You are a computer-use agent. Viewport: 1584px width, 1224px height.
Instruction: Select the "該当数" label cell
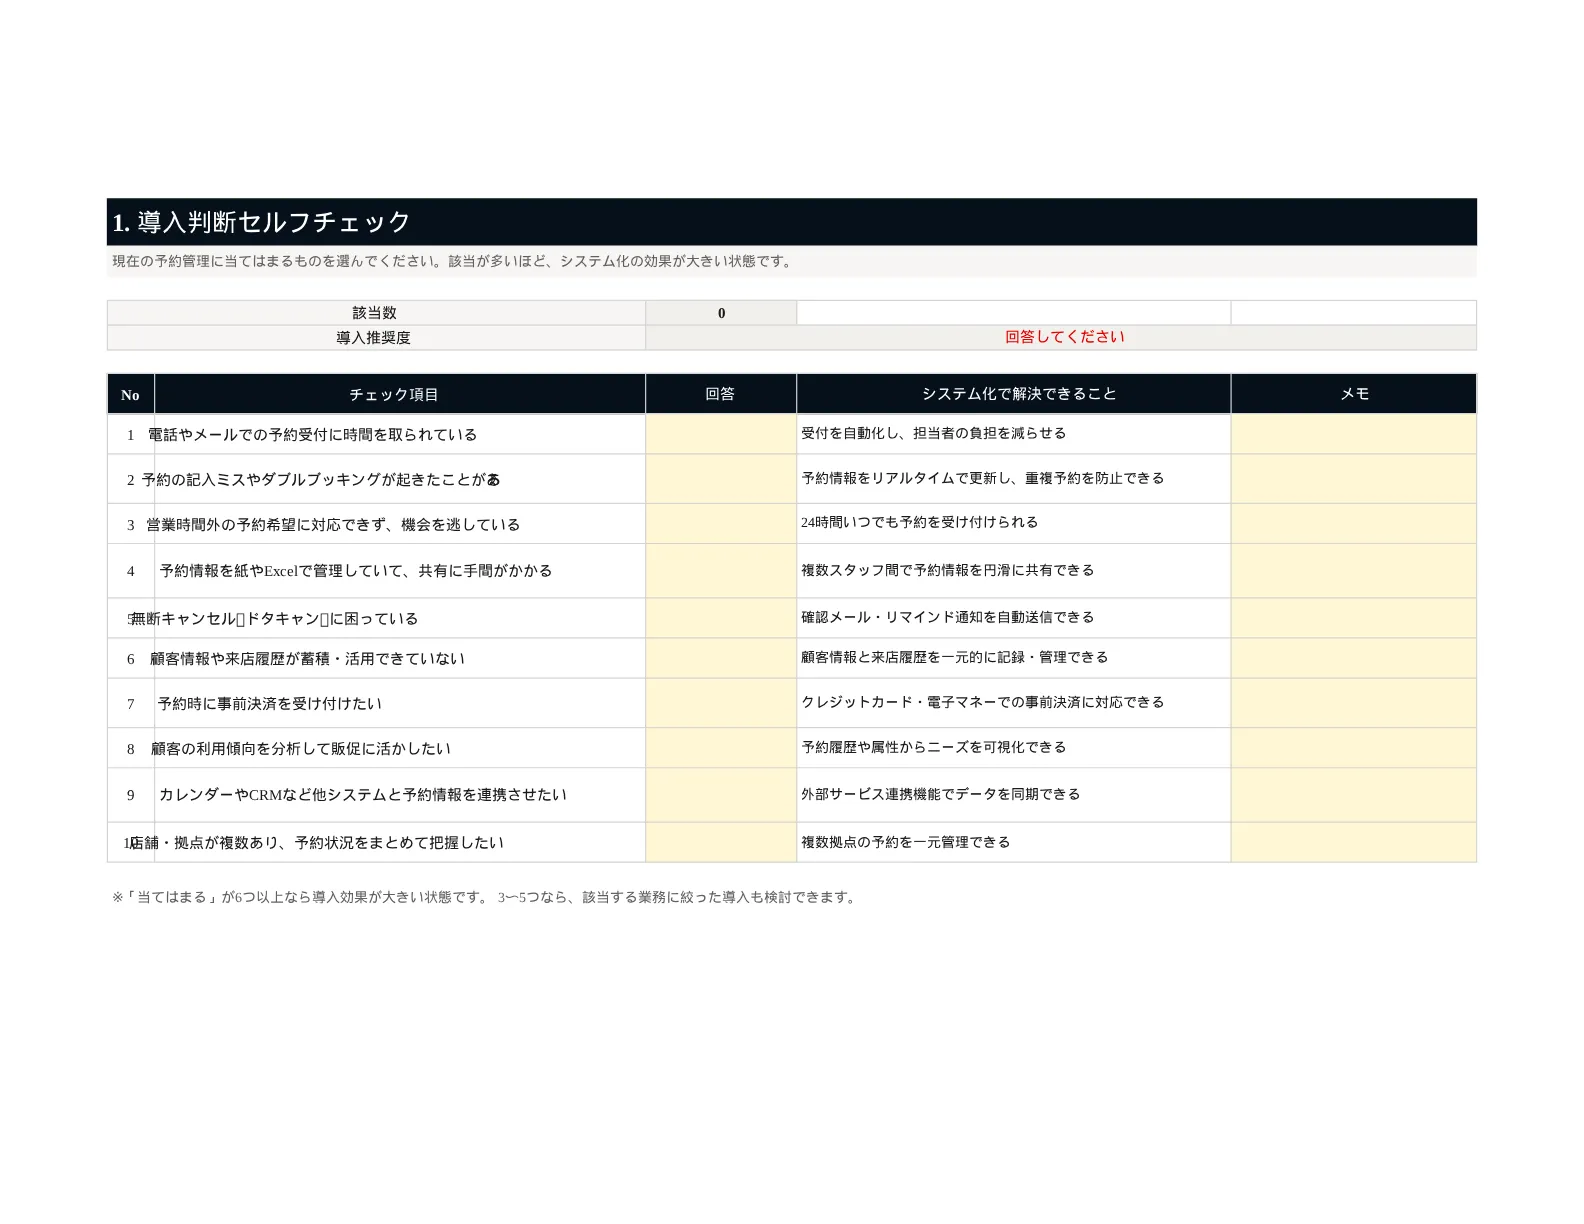(376, 313)
